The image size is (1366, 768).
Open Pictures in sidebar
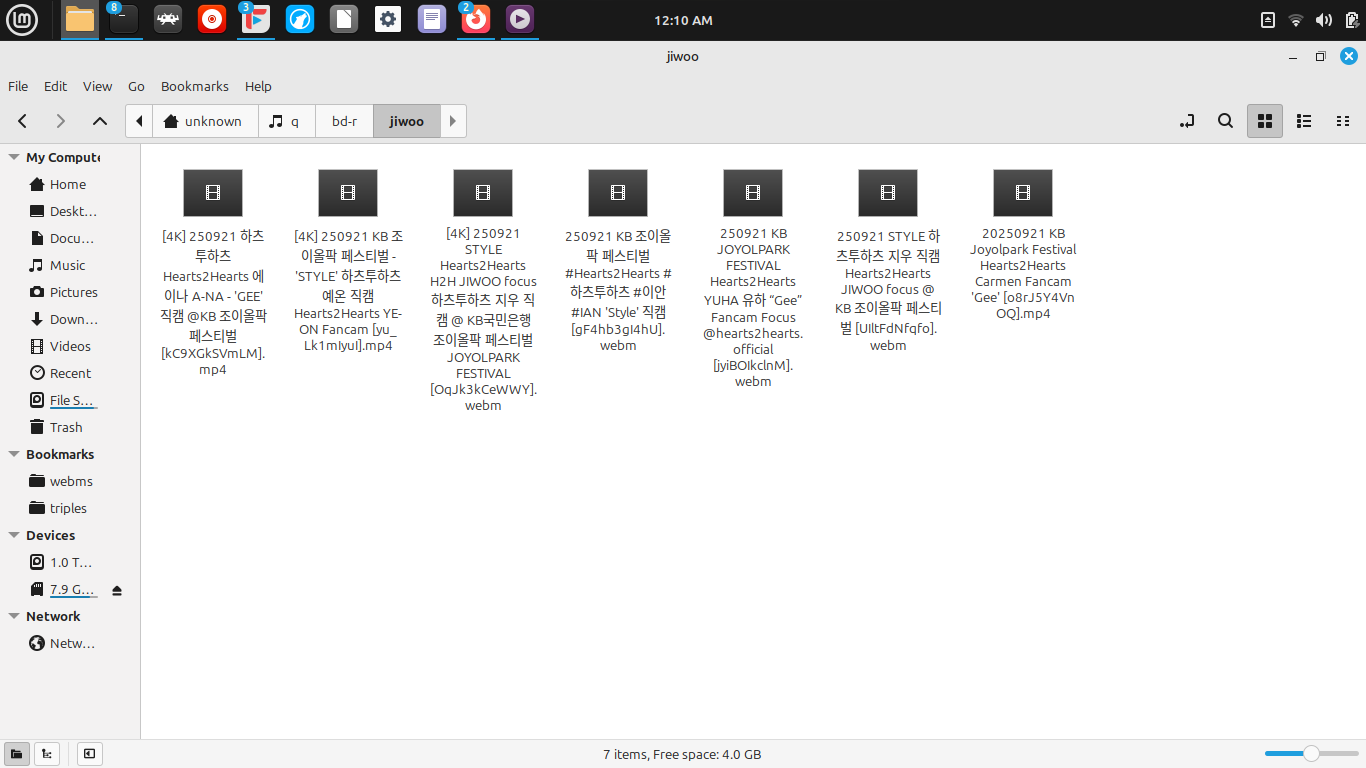(x=65, y=292)
